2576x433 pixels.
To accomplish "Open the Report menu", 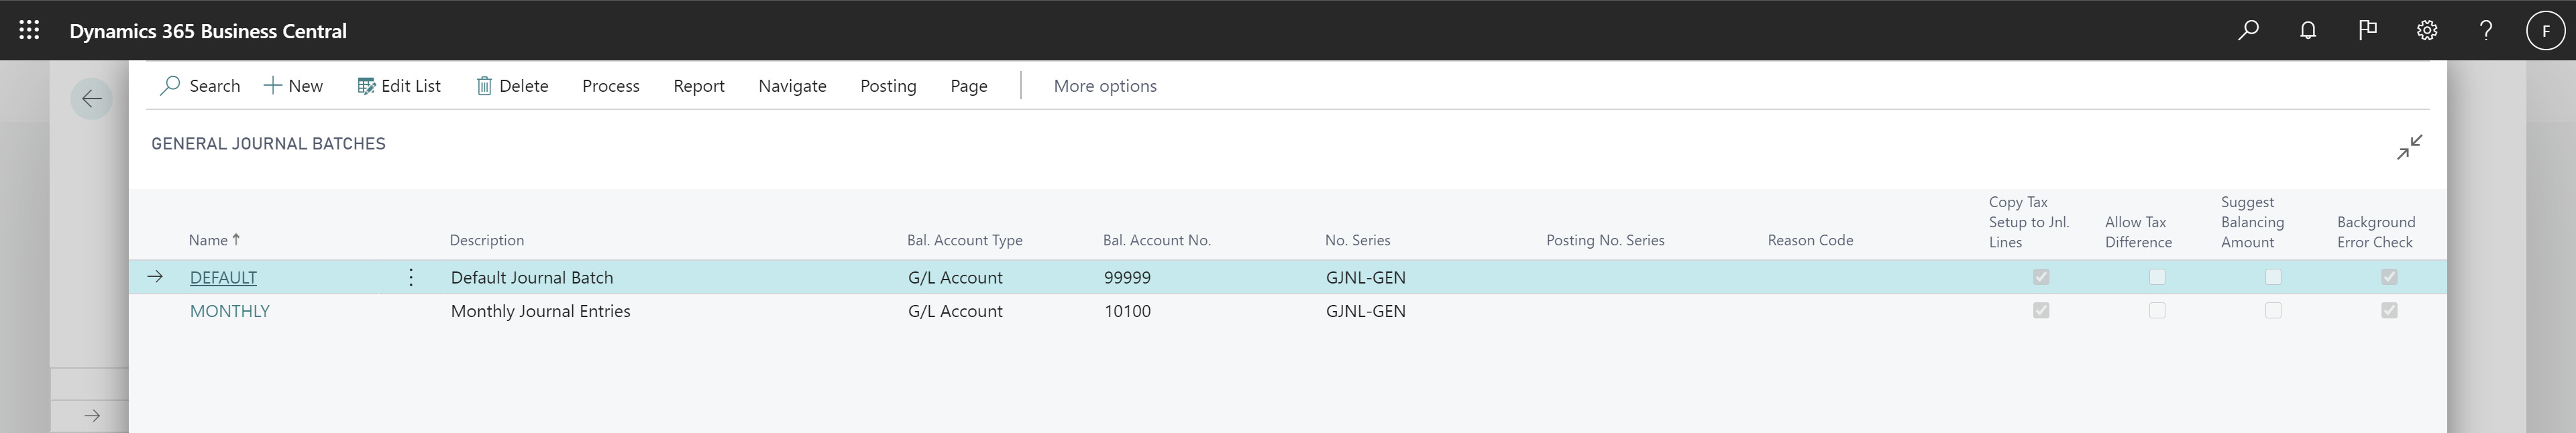I will coord(699,86).
